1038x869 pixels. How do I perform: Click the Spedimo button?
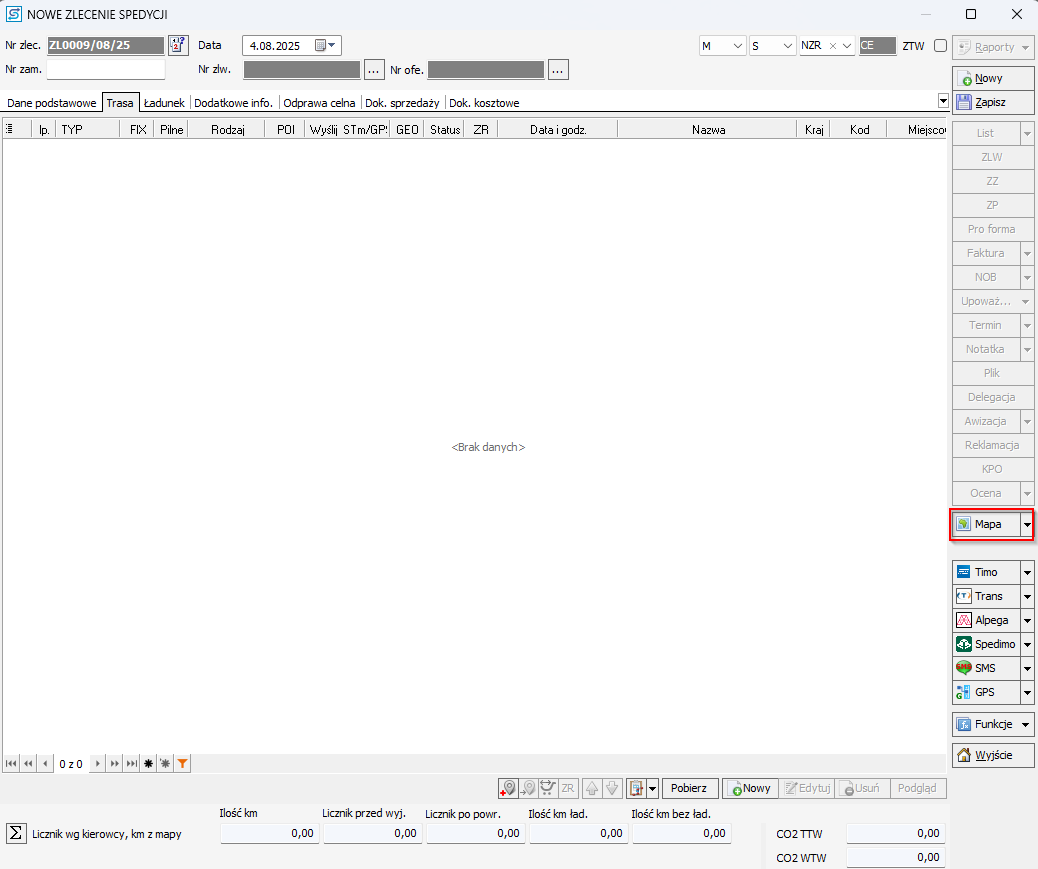coord(985,644)
